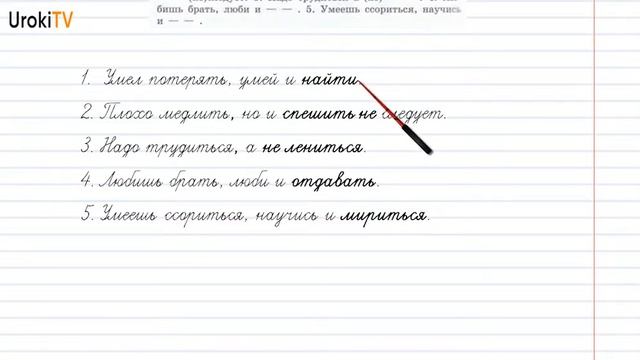Image resolution: width=640 pixels, height=360 pixels.
Task: Click the handwritten word "трудиться"
Action: (189, 148)
